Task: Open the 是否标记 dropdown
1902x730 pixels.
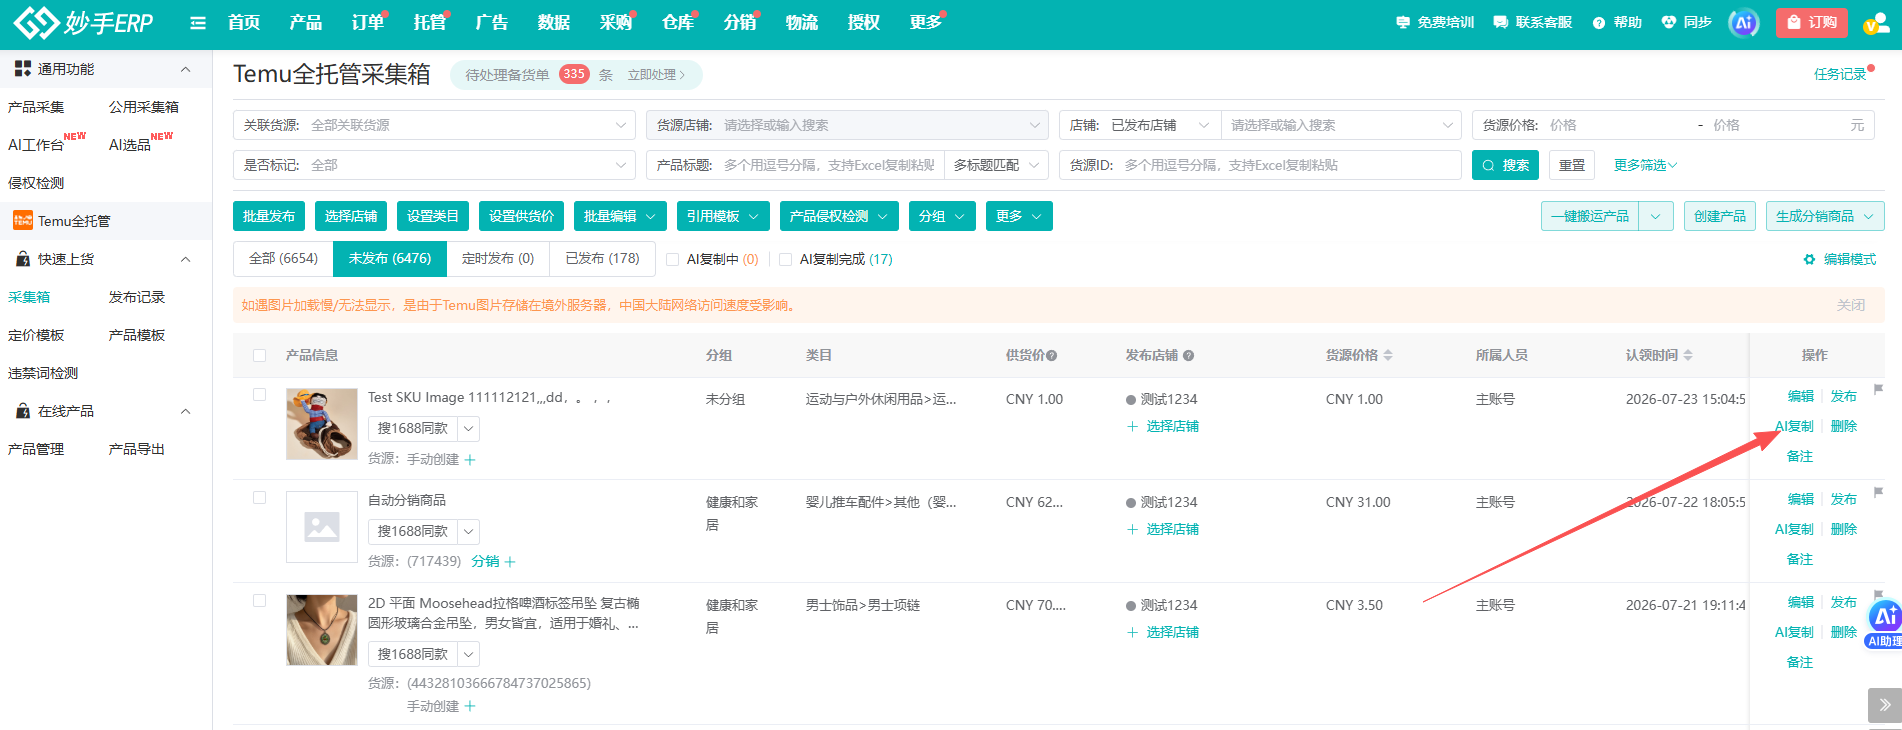Action: (434, 165)
